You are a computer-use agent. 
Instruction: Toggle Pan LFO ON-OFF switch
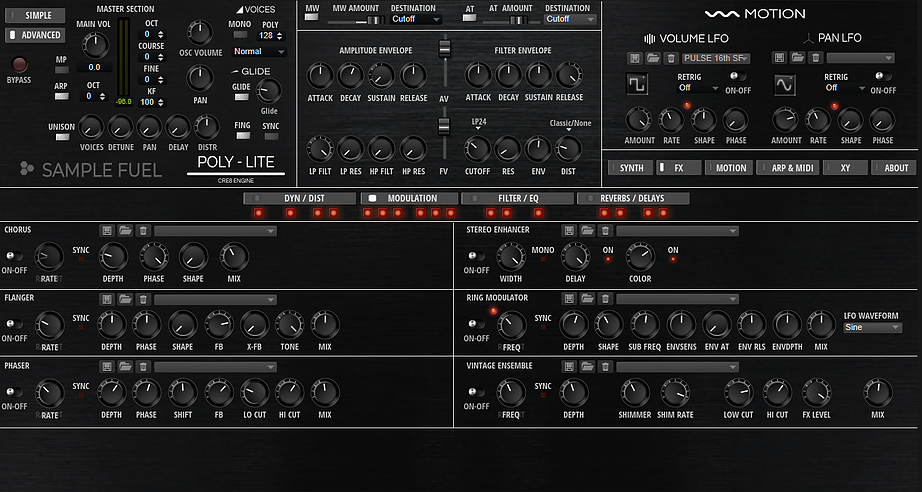coord(883,76)
